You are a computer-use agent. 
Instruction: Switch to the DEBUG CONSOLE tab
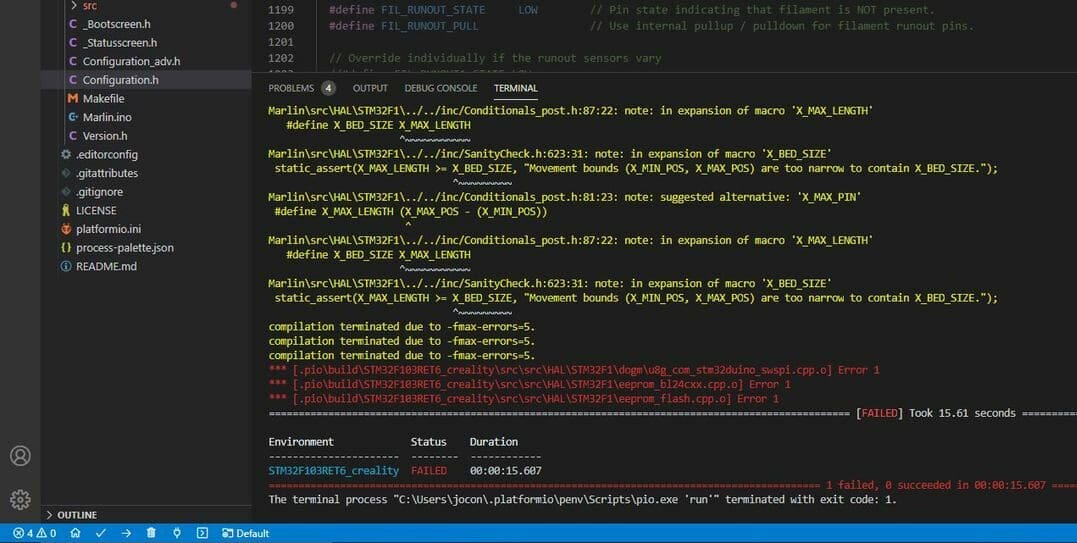tap(440, 88)
